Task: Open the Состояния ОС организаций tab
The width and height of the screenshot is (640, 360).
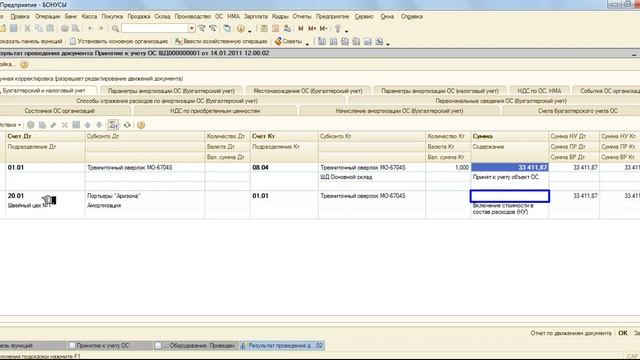Action: (60, 111)
